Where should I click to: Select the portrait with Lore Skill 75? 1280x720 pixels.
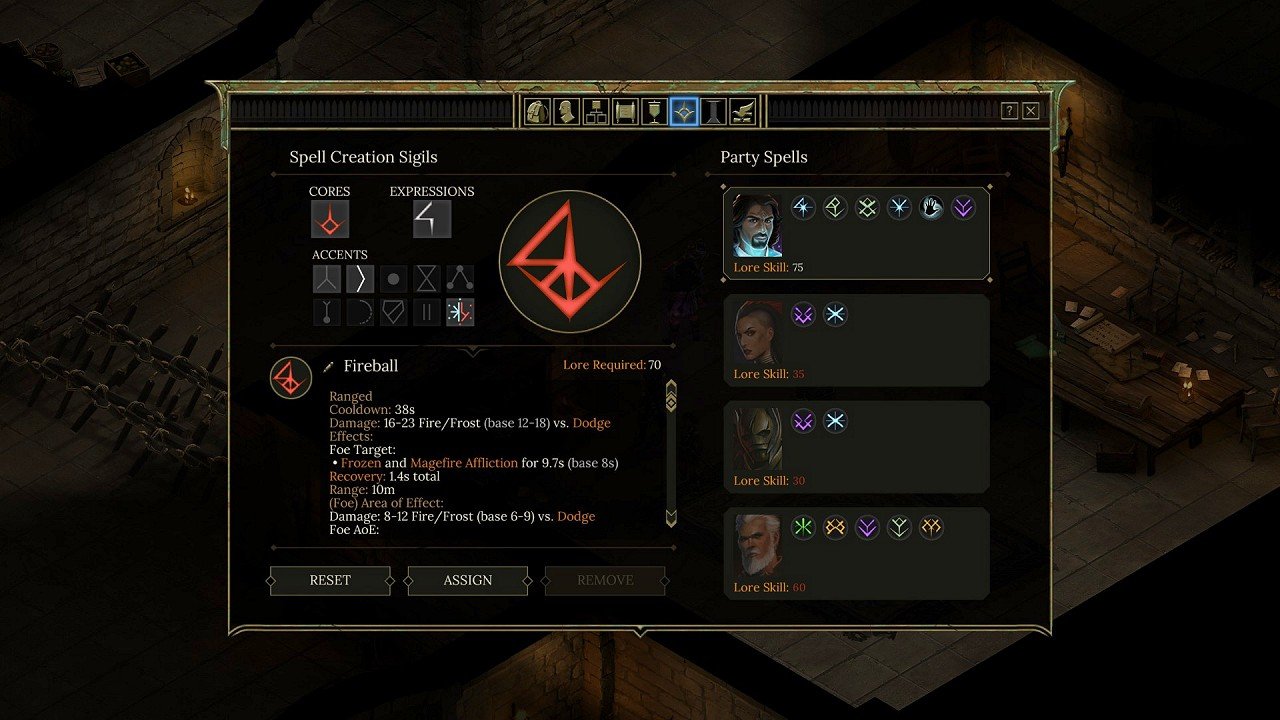point(757,225)
